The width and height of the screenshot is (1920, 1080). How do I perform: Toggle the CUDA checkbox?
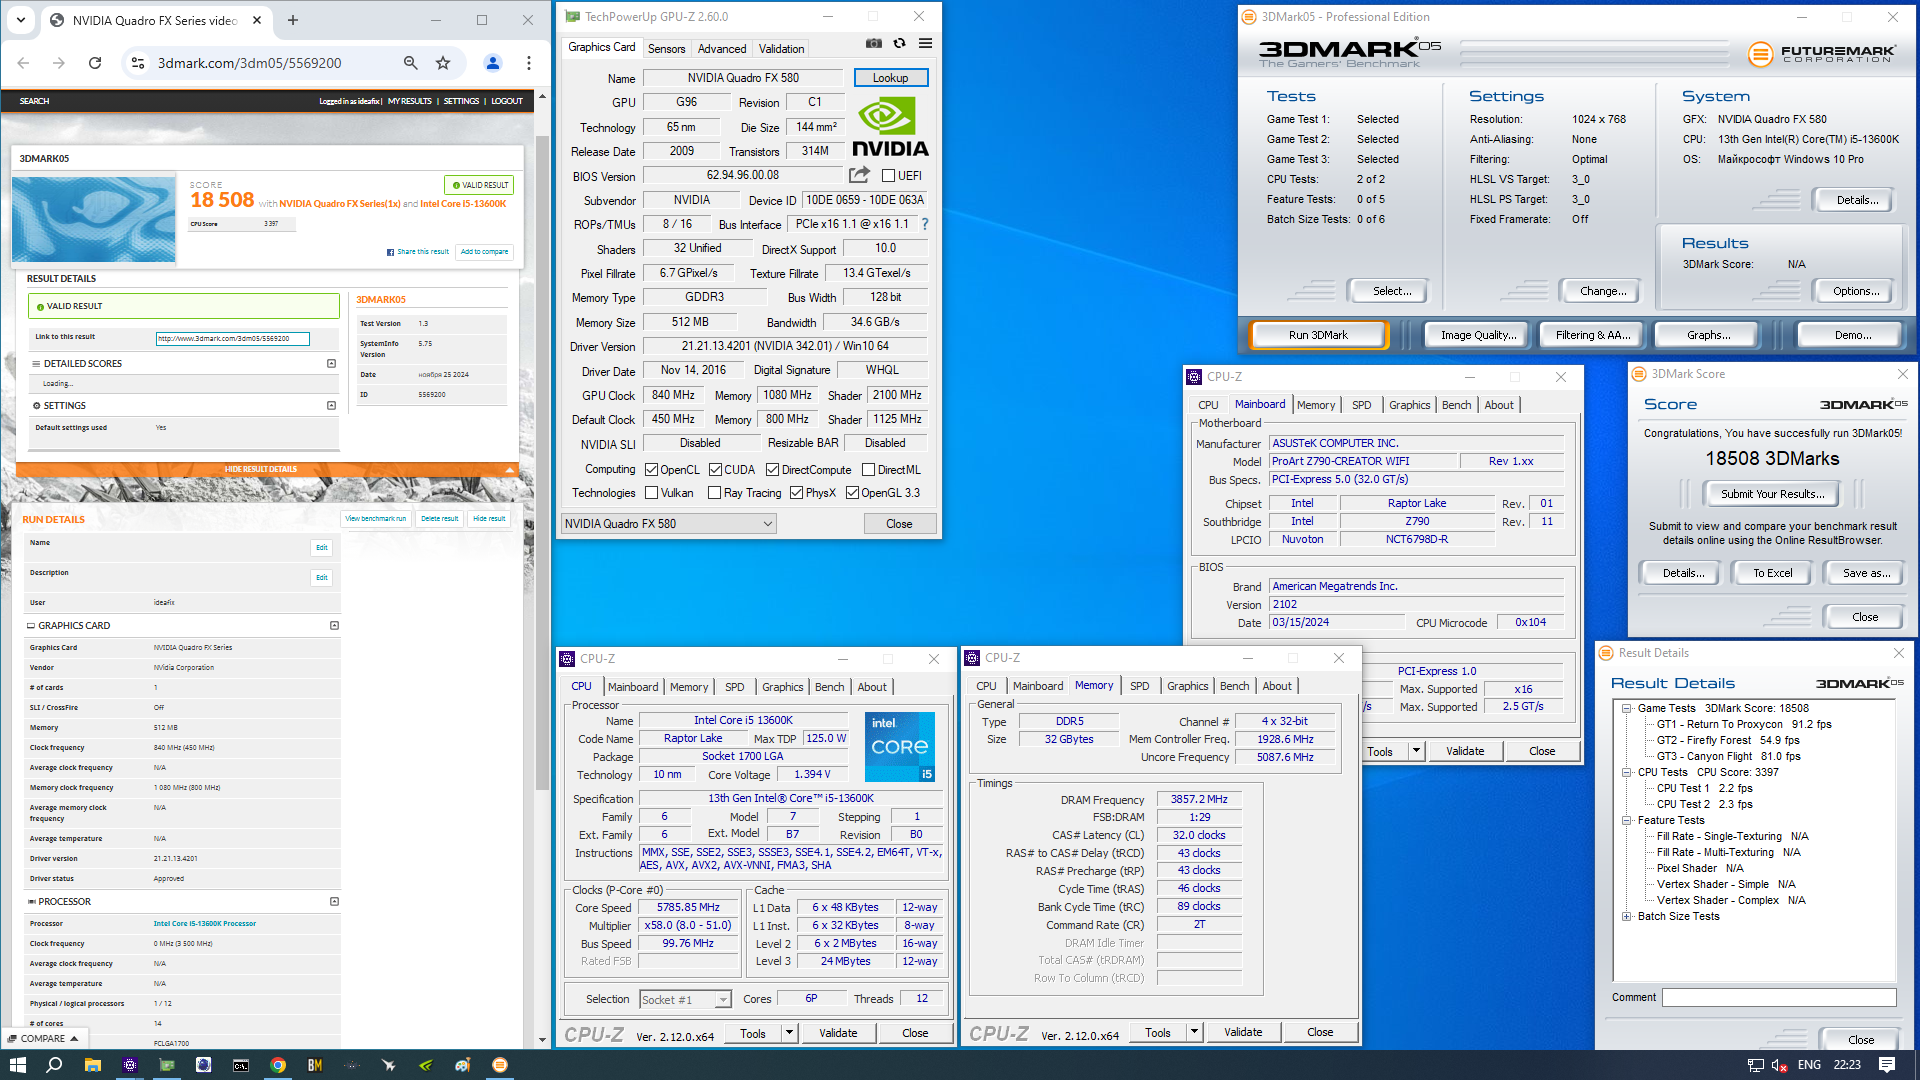715,470
